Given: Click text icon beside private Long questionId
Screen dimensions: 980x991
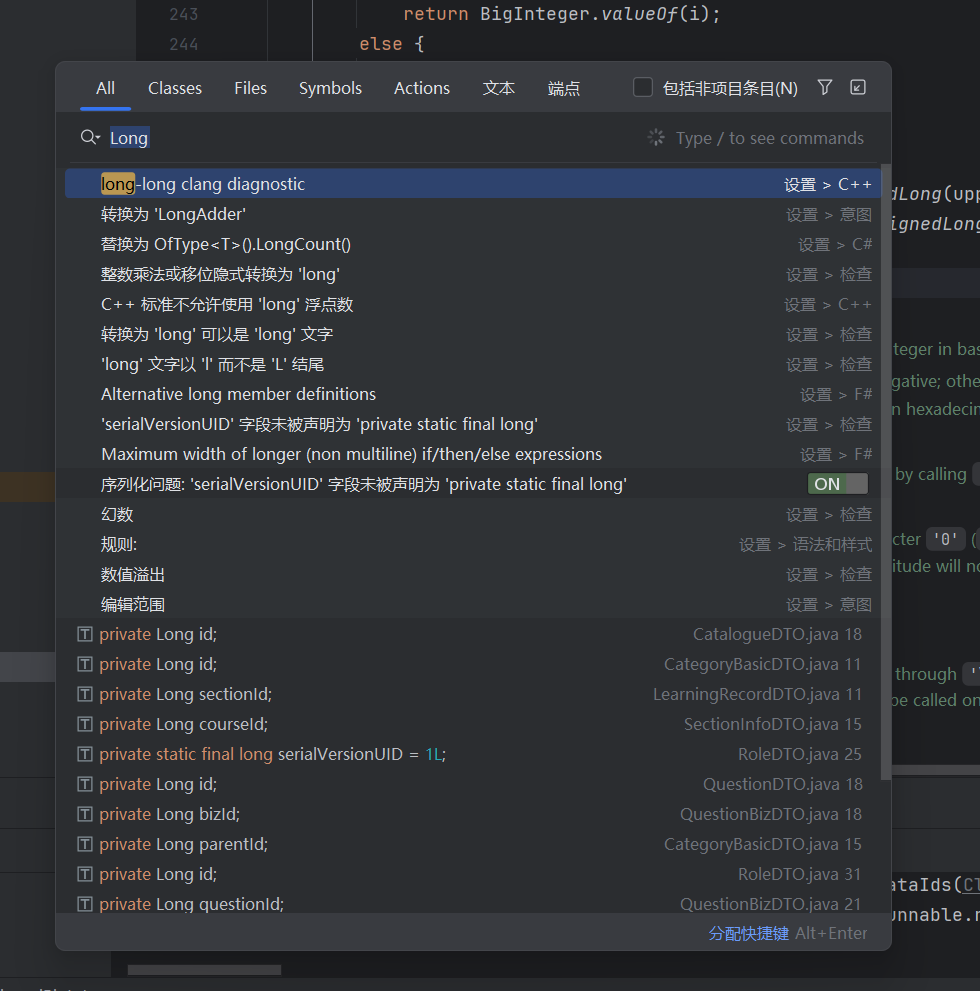Looking at the screenshot, I should pyautogui.click(x=85, y=904).
